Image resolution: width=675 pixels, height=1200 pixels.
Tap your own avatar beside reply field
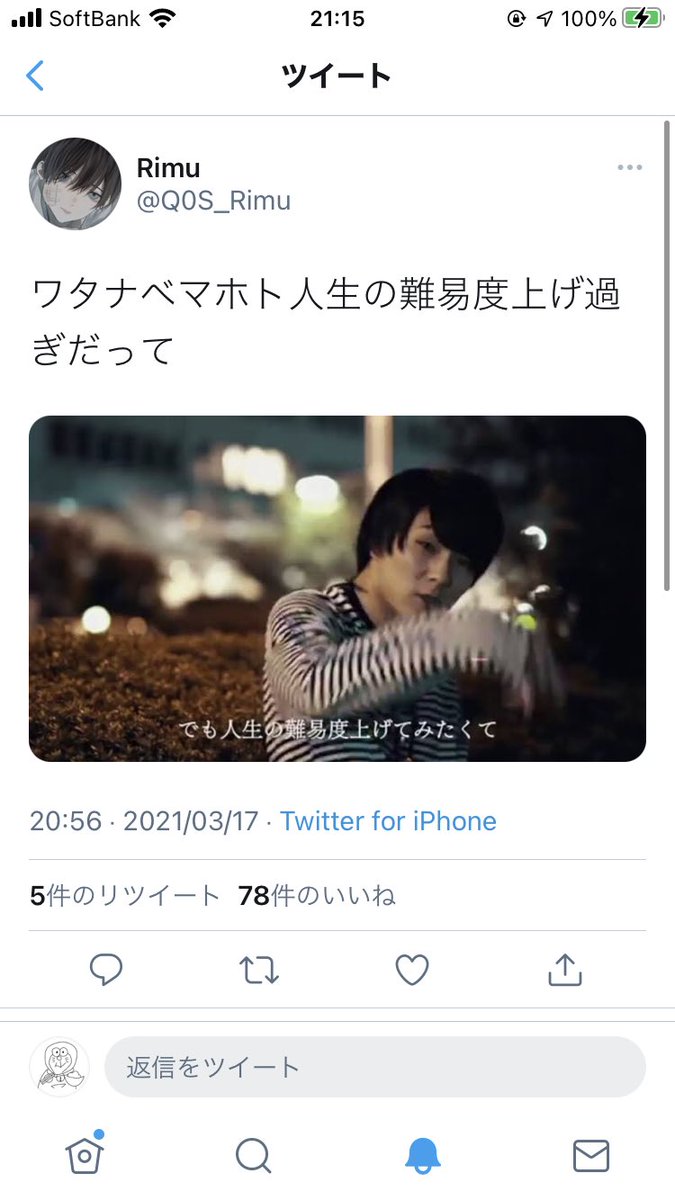(x=60, y=1067)
